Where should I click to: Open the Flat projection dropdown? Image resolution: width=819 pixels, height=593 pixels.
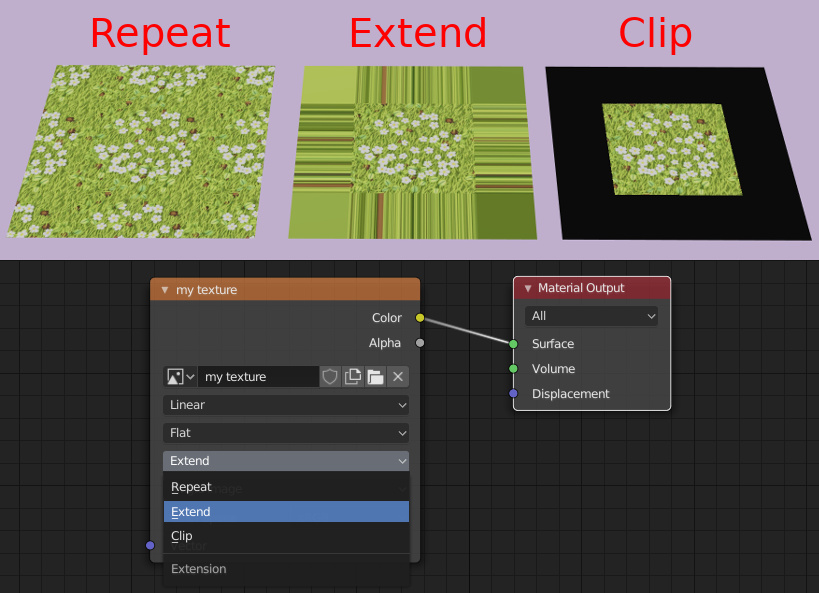pos(286,433)
